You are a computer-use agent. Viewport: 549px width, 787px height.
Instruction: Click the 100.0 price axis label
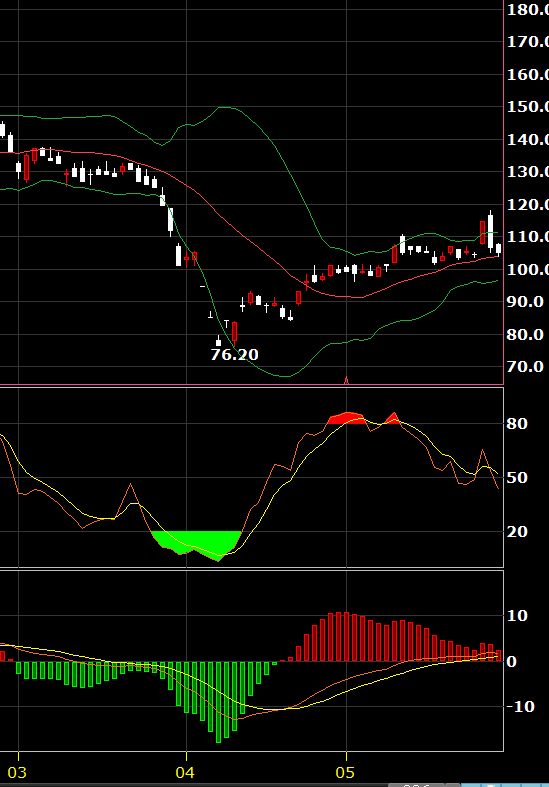pos(527,270)
